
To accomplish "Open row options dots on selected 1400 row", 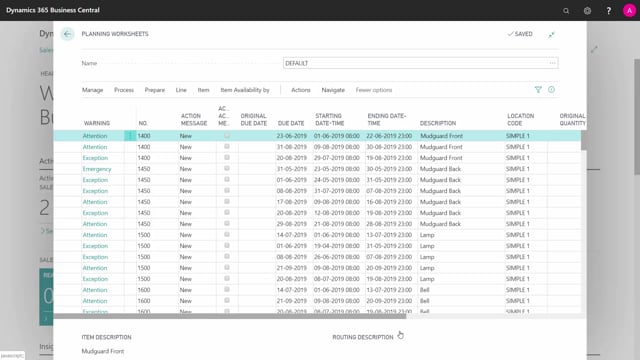I will (130, 136).
